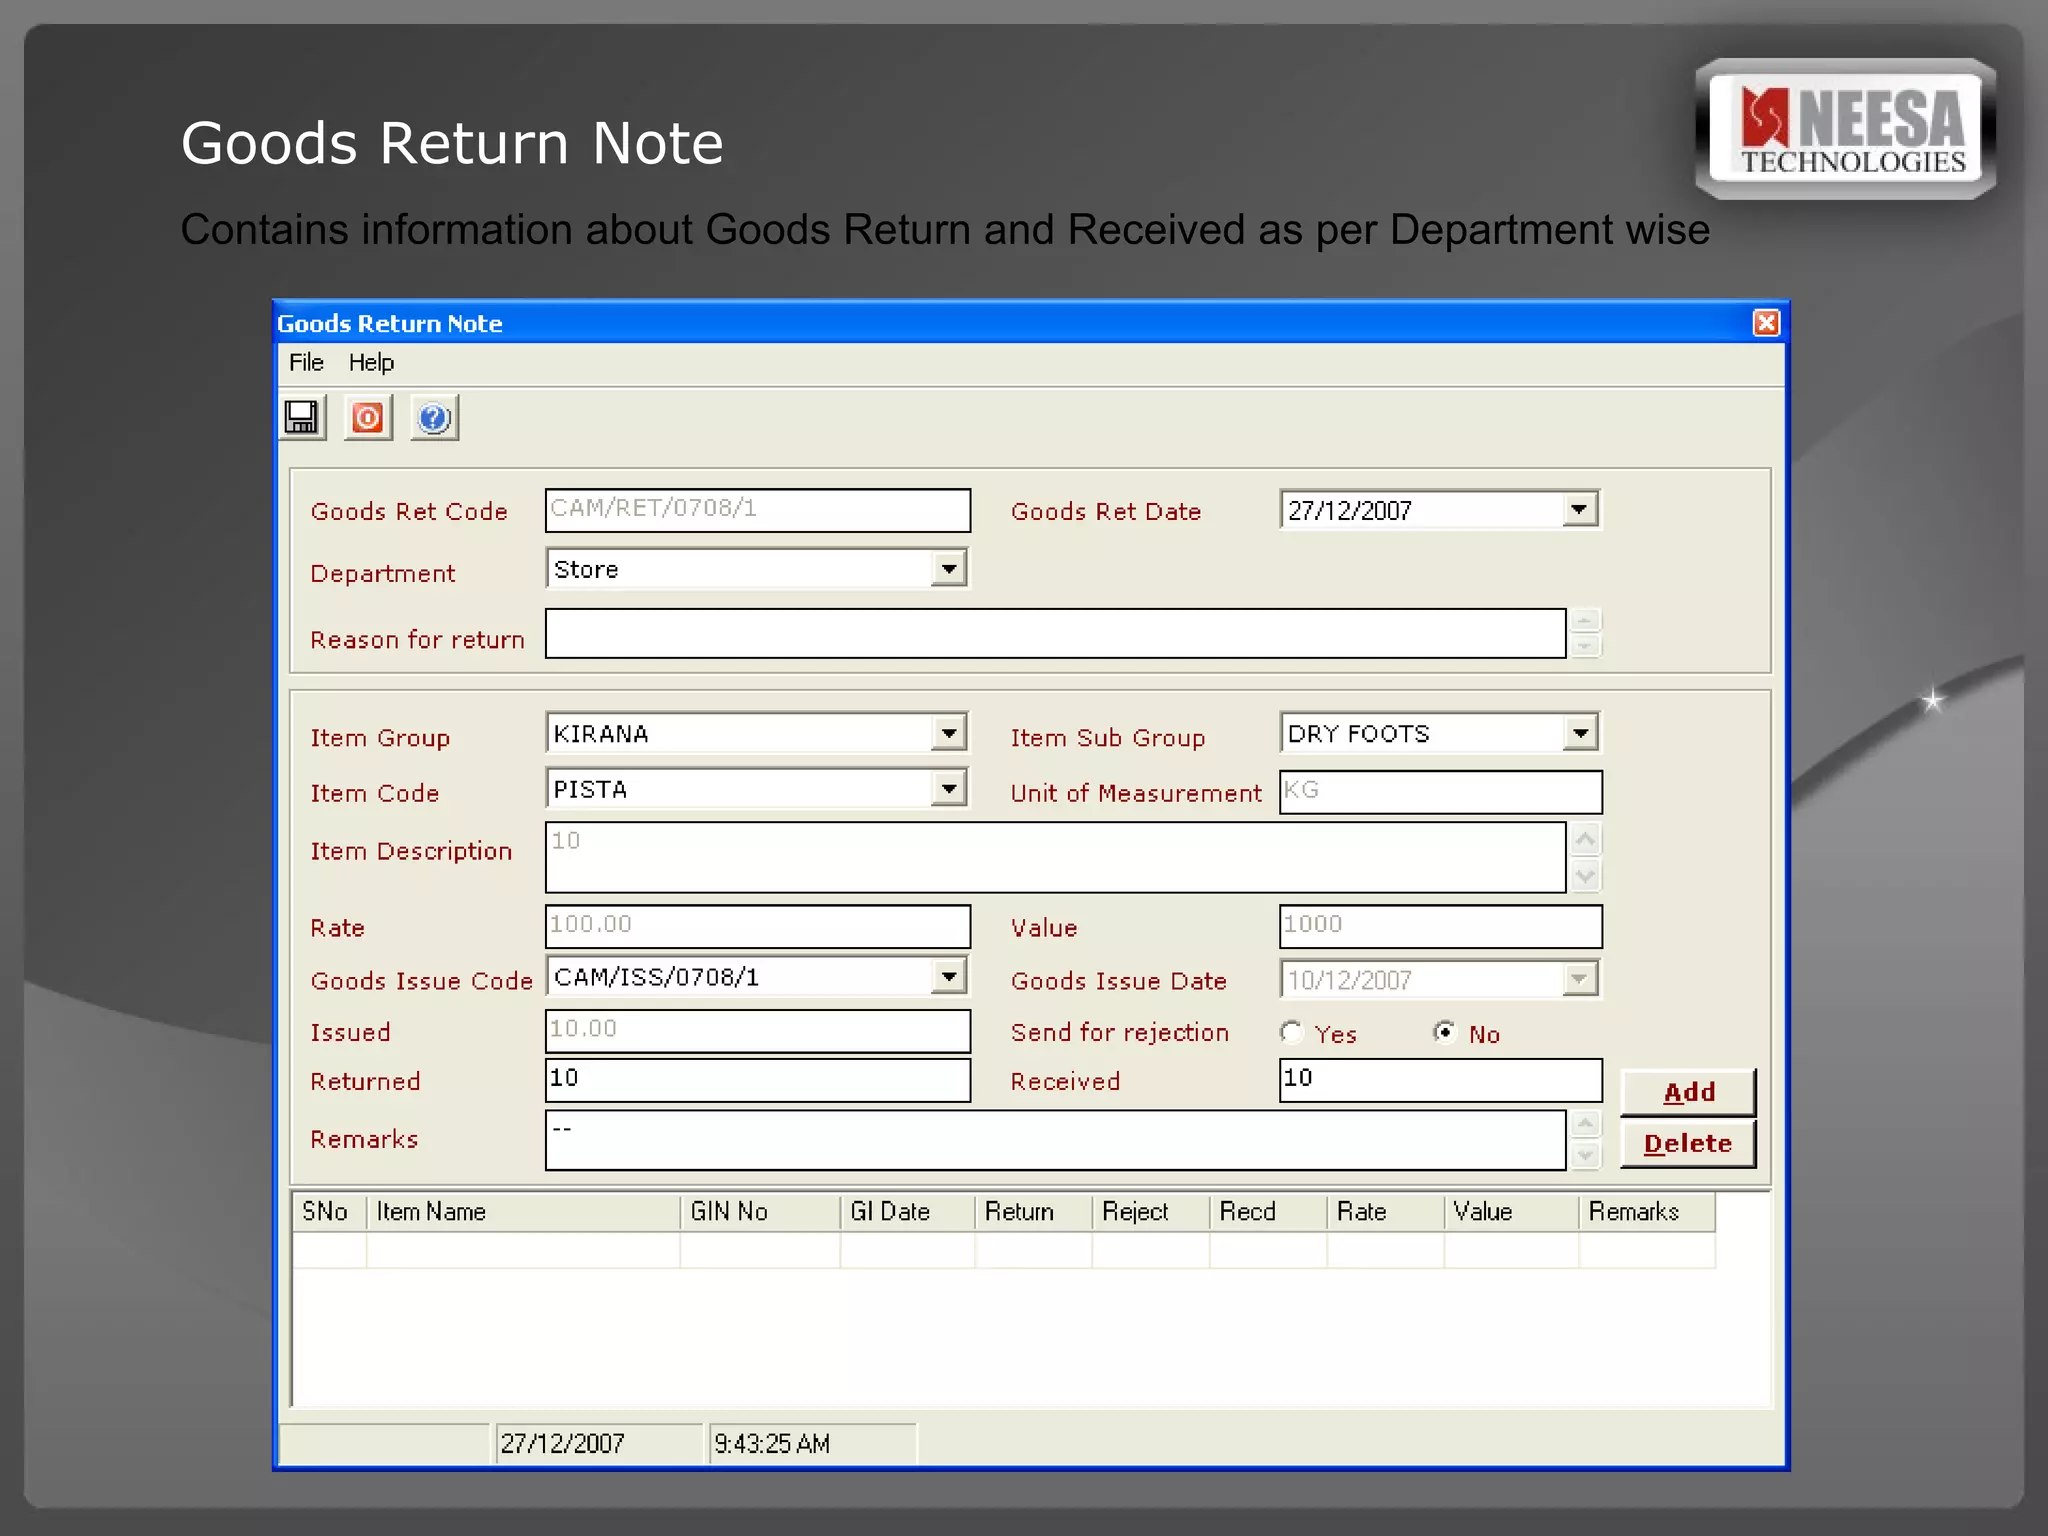
Task: Select No for Send for rejection
Action: point(1445,1032)
